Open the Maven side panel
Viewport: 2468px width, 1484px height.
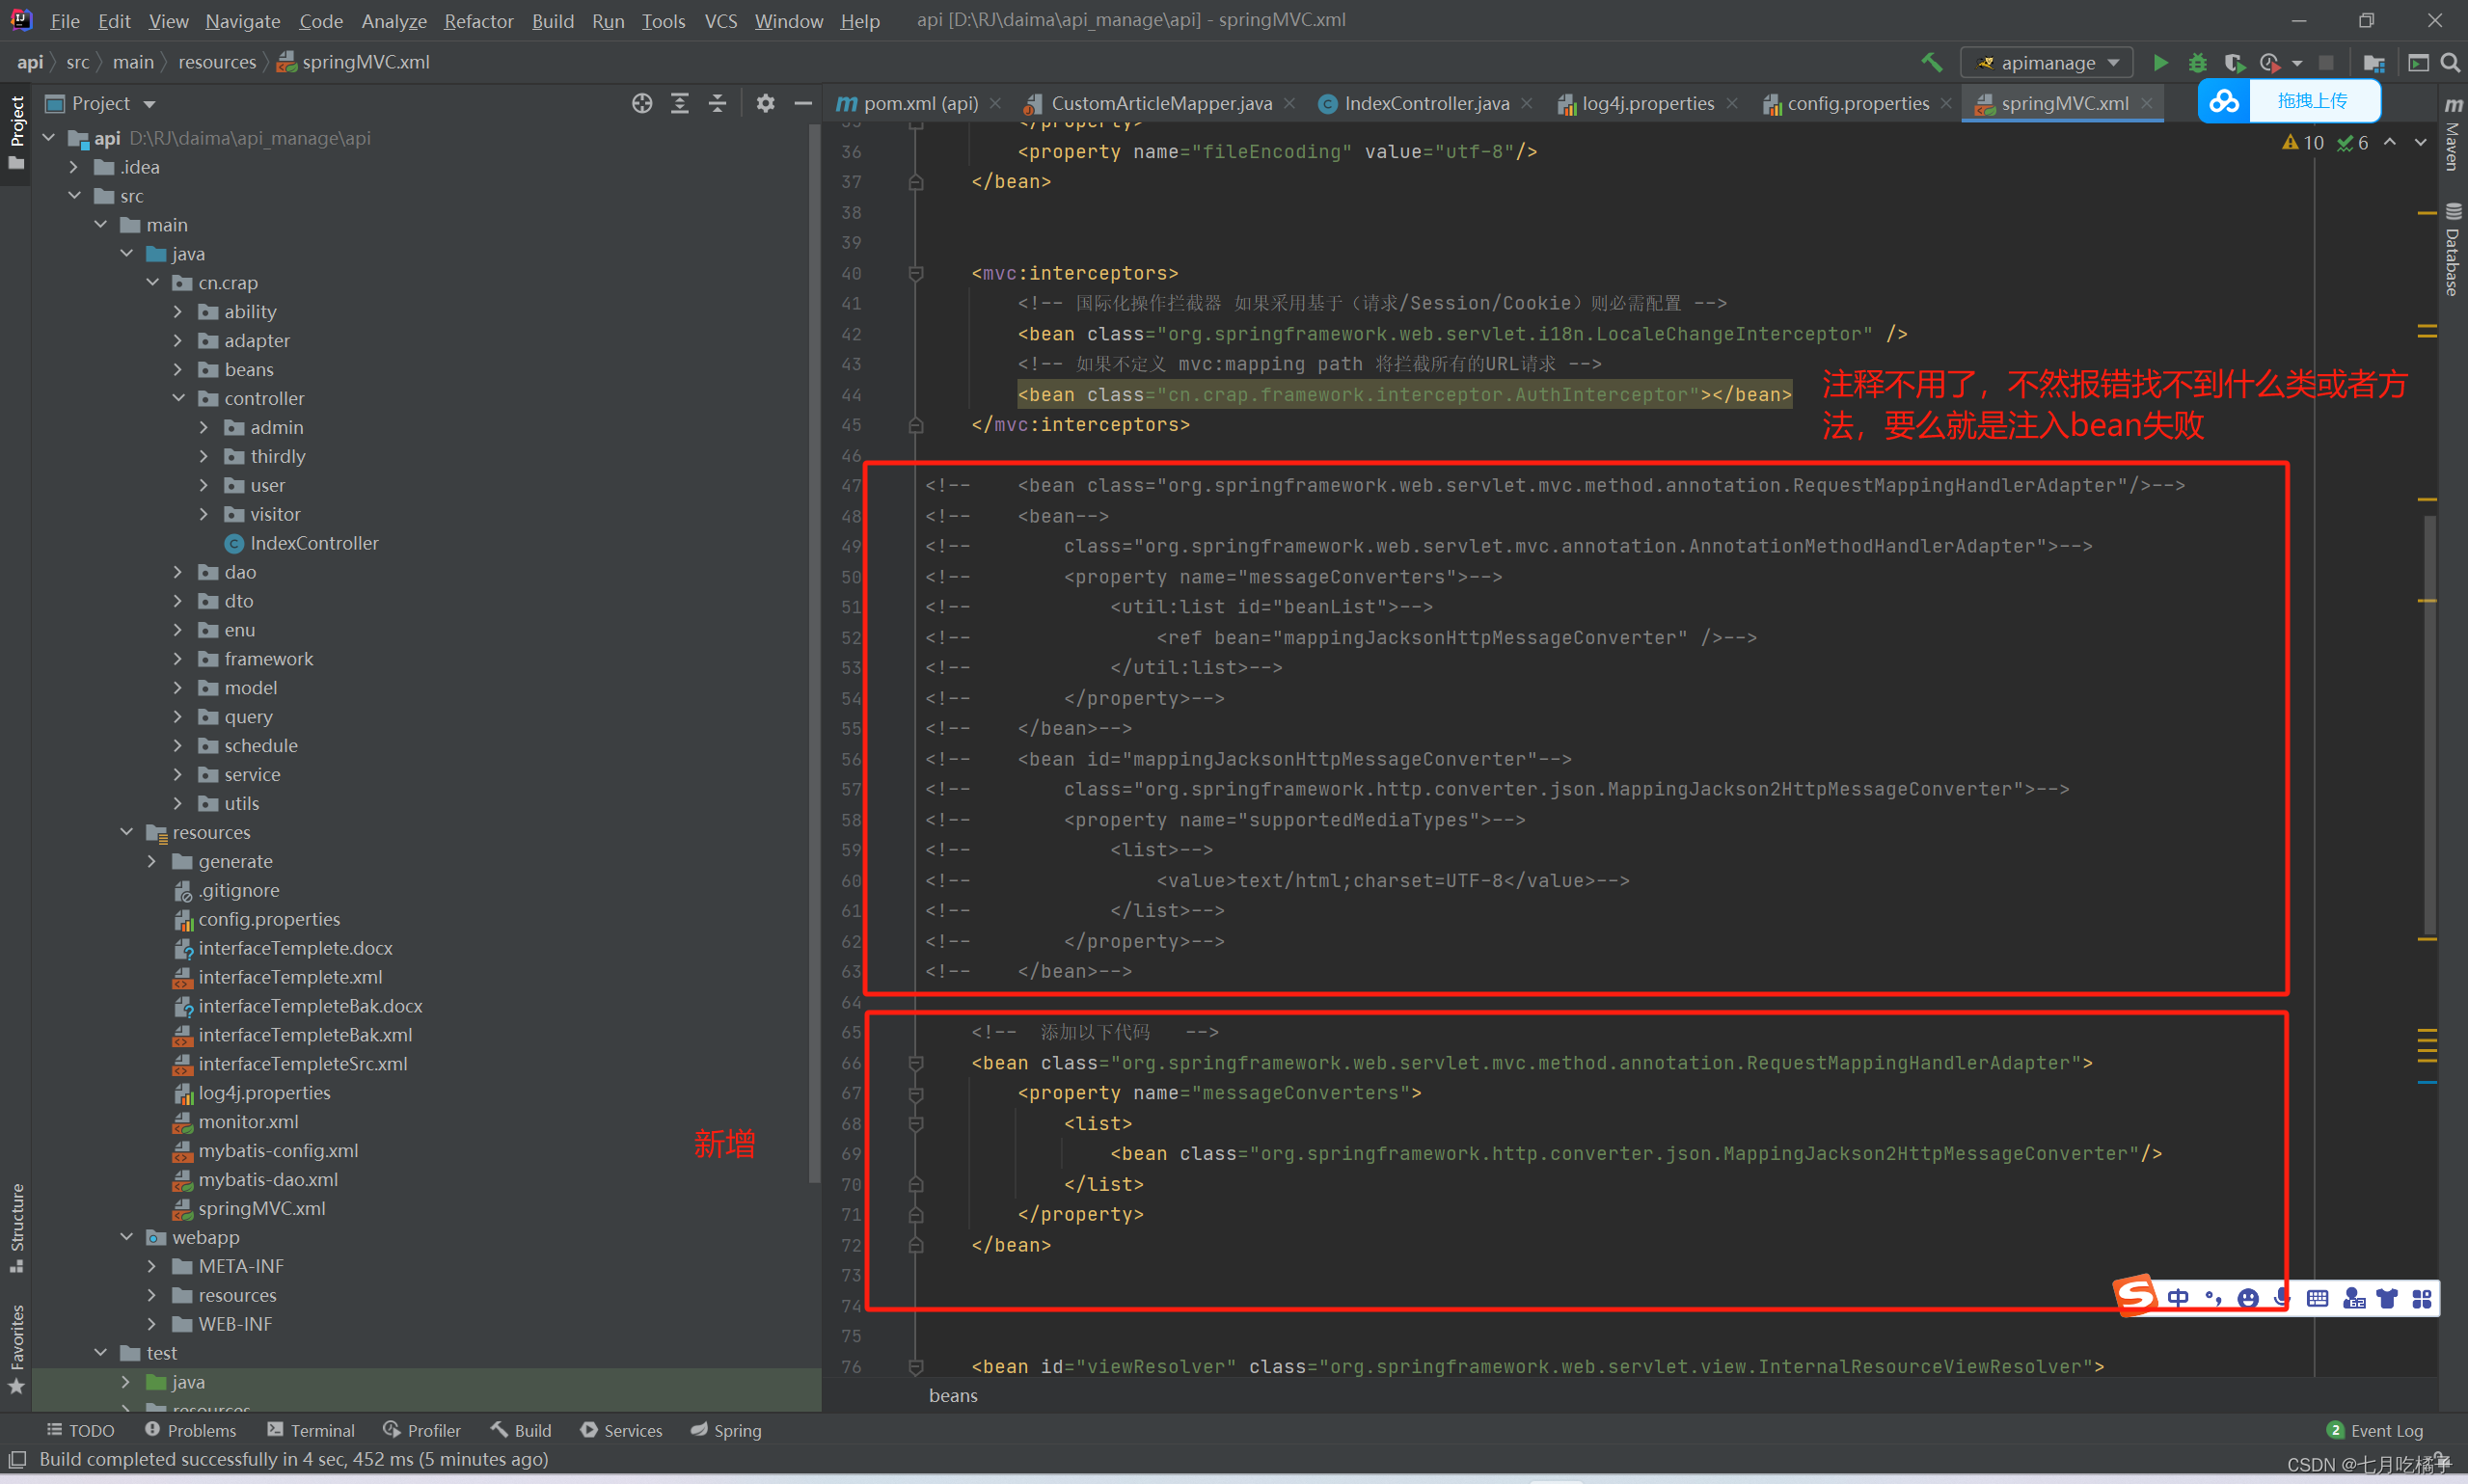pos(2453,137)
